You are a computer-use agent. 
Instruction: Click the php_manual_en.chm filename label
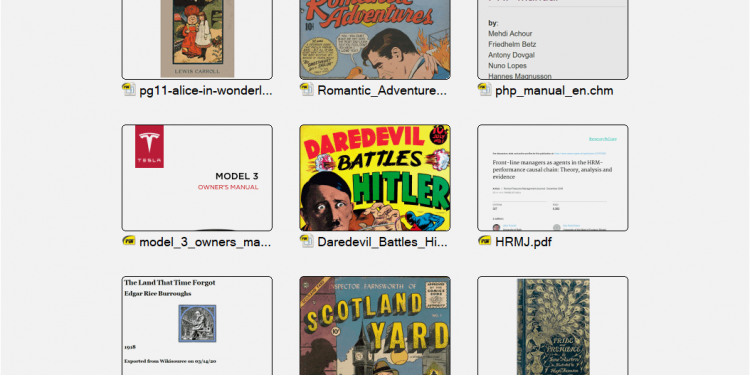pos(554,91)
